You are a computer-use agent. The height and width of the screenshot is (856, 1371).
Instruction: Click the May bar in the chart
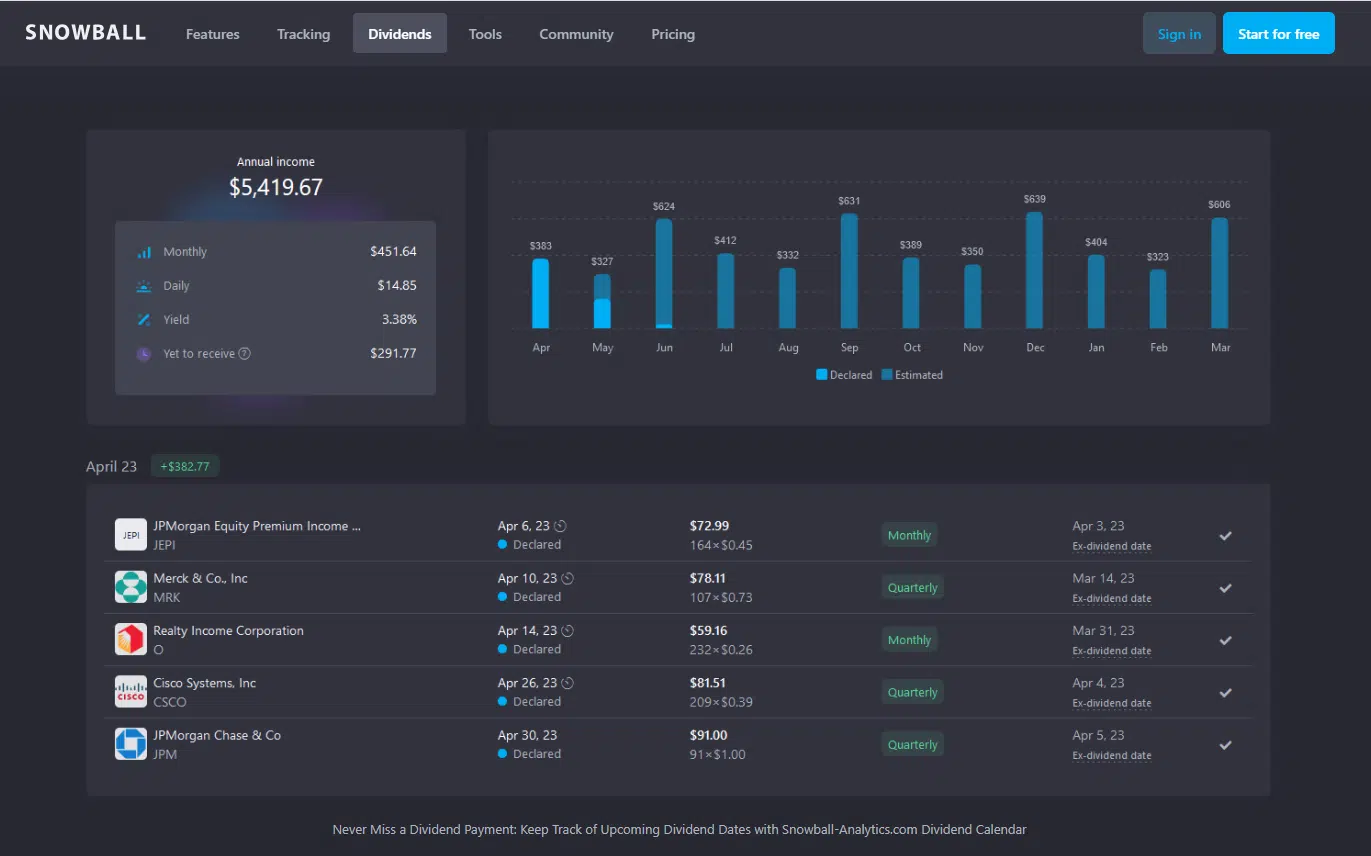tap(602, 301)
